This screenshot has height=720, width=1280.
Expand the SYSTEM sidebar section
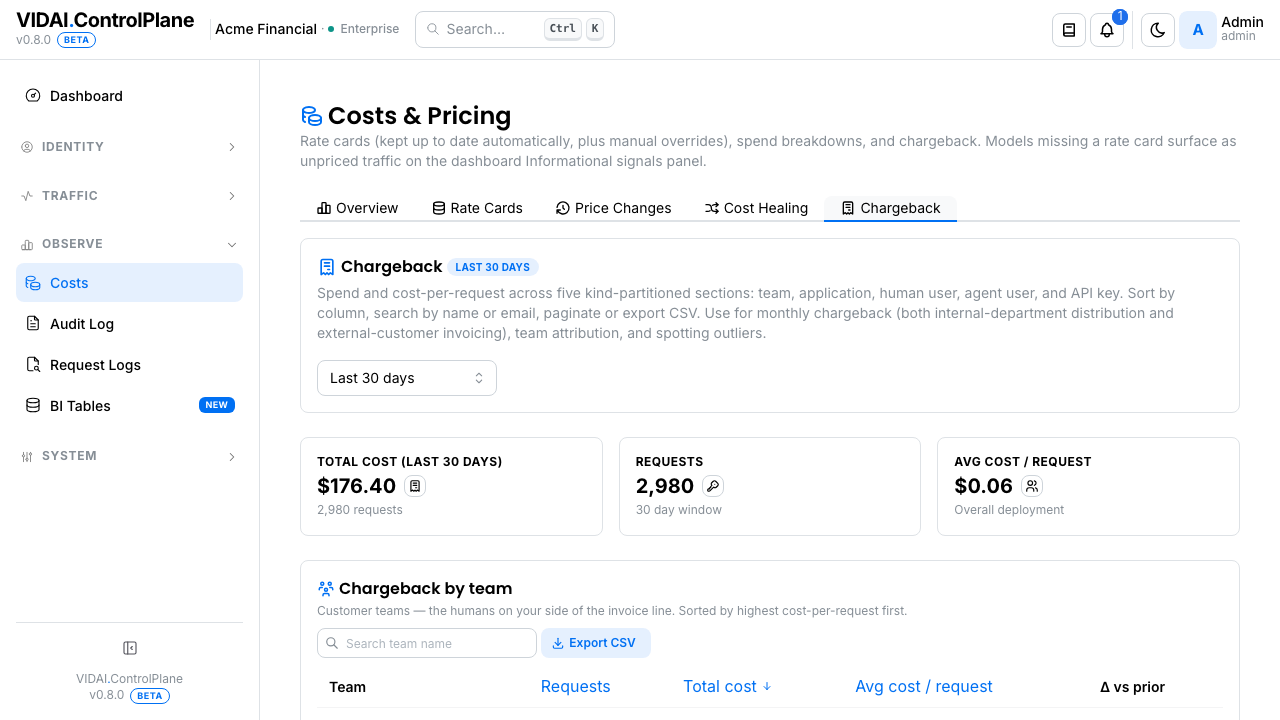click(129, 456)
